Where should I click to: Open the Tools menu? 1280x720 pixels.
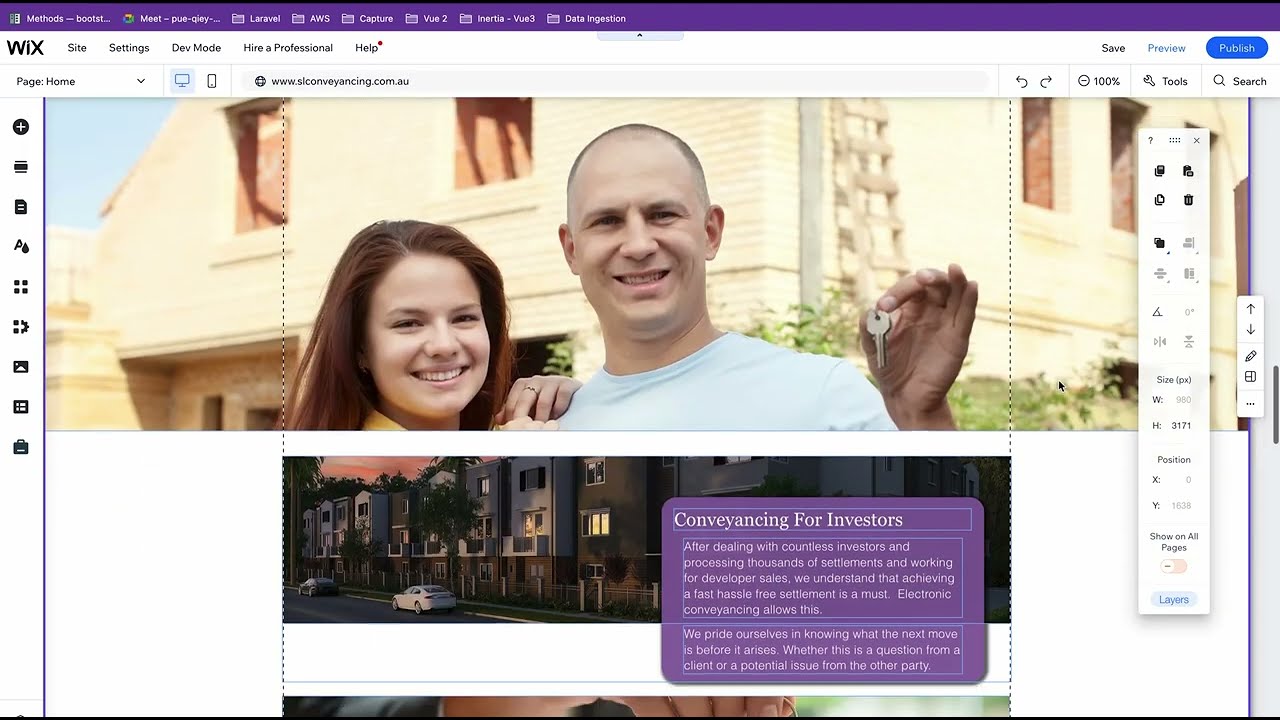pyautogui.click(x=1166, y=81)
